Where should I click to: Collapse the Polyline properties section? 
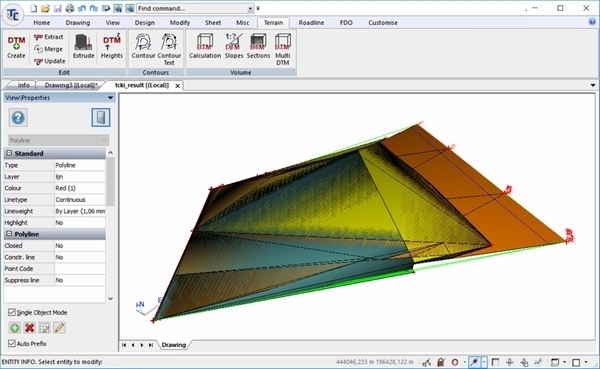pos(9,233)
